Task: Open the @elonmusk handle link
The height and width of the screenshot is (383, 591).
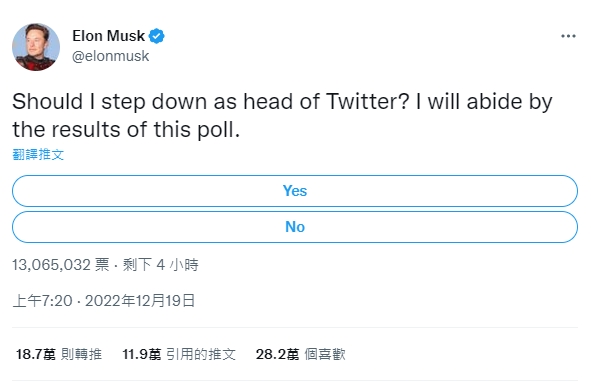Action: coord(110,56)
